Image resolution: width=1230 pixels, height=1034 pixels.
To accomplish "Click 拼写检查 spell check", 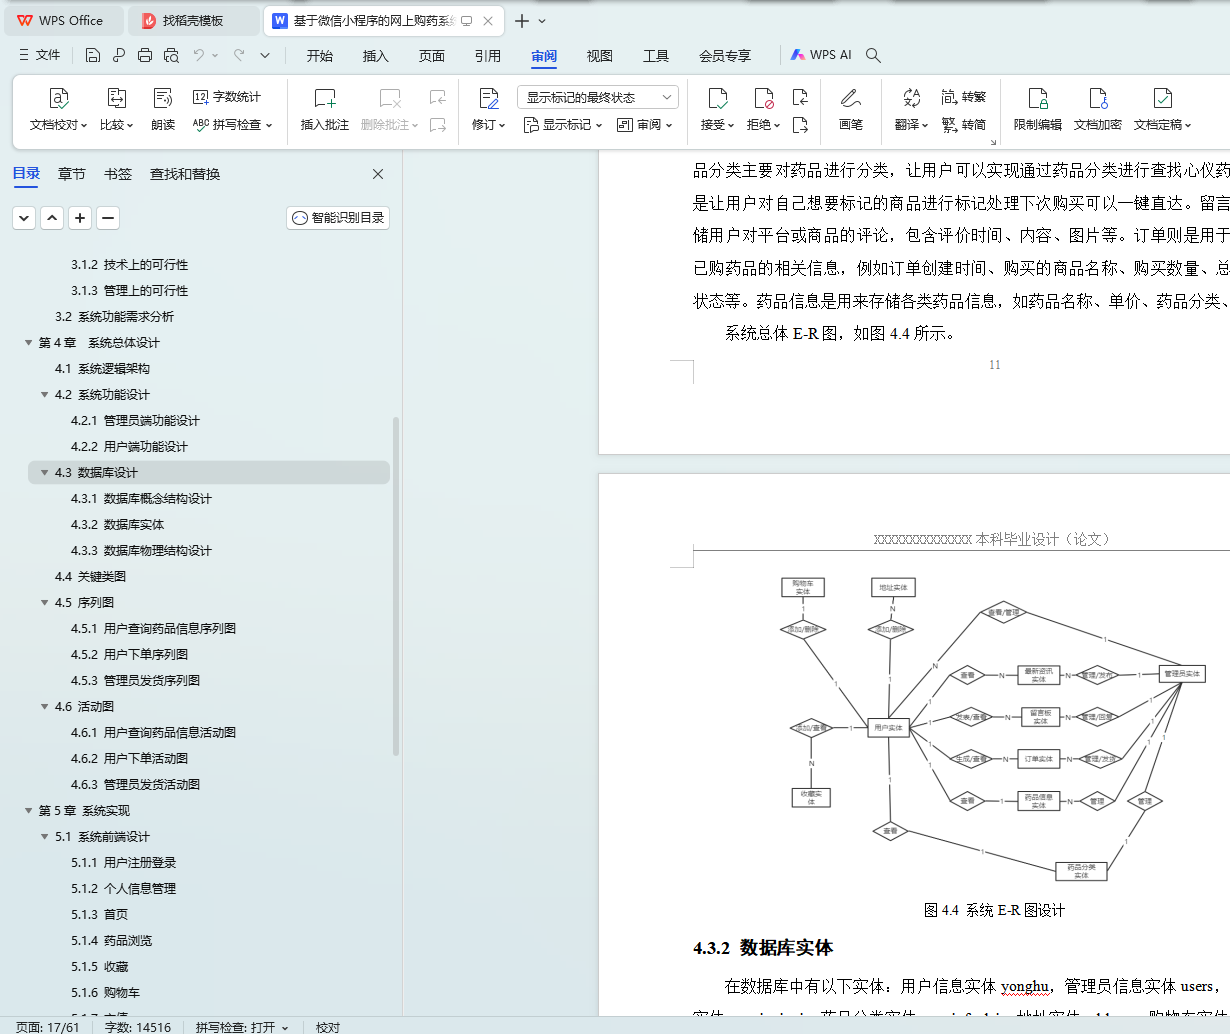I will pyautogui.click(x=231, y=125).
